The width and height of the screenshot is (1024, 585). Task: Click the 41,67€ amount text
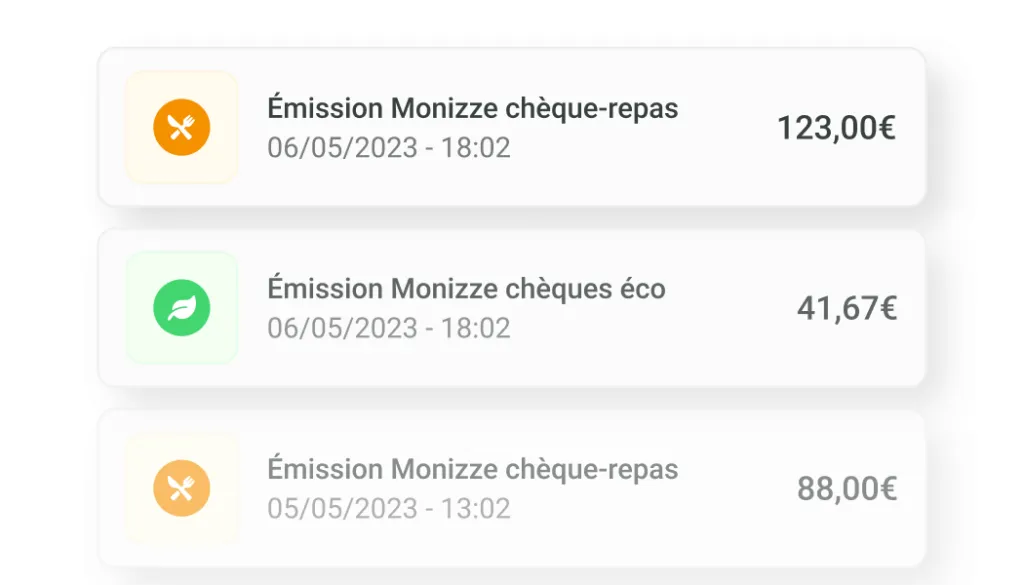click(x=847, y=307)
